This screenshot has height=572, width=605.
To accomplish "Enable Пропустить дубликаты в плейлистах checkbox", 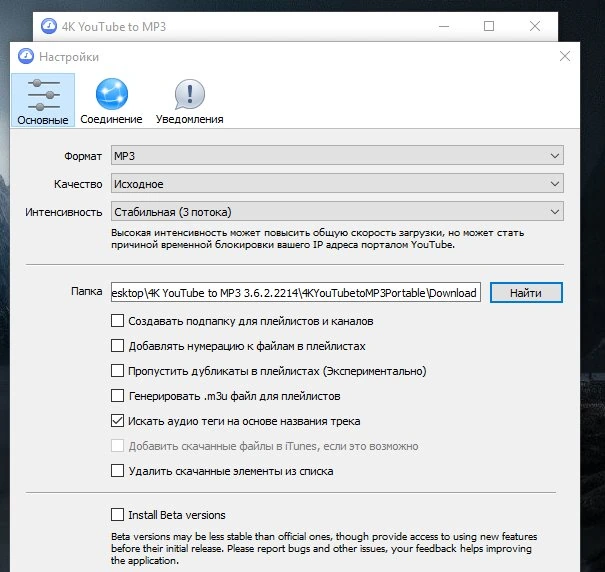I will (117, 371).
